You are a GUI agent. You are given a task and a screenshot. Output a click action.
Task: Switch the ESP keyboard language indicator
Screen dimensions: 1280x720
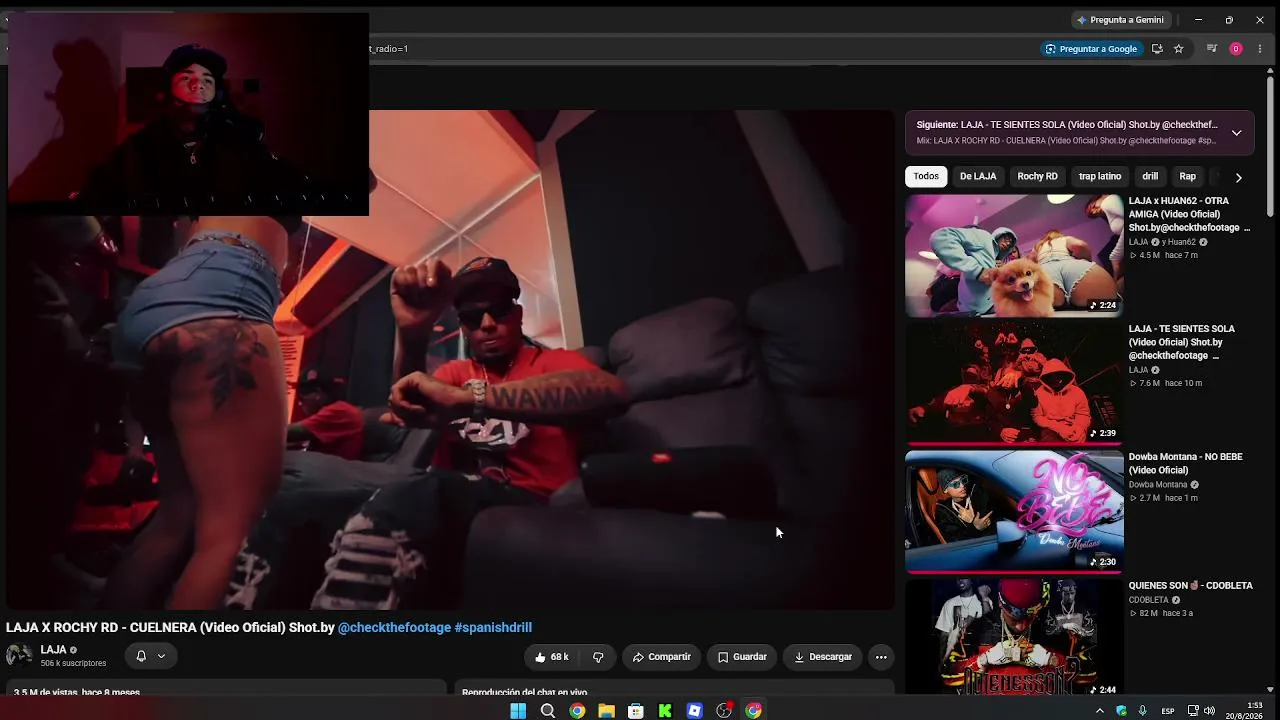pos(1168,711)
